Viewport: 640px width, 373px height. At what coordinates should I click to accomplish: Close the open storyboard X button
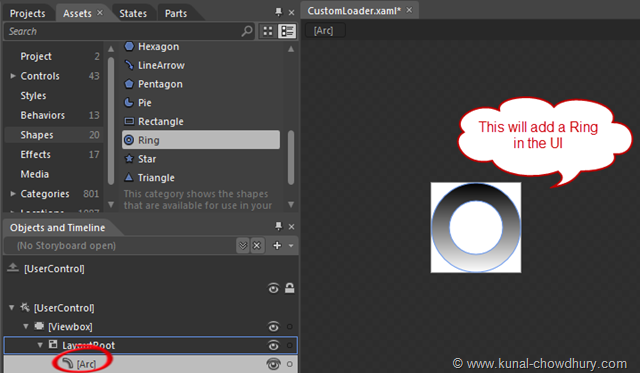pos(257,245)
